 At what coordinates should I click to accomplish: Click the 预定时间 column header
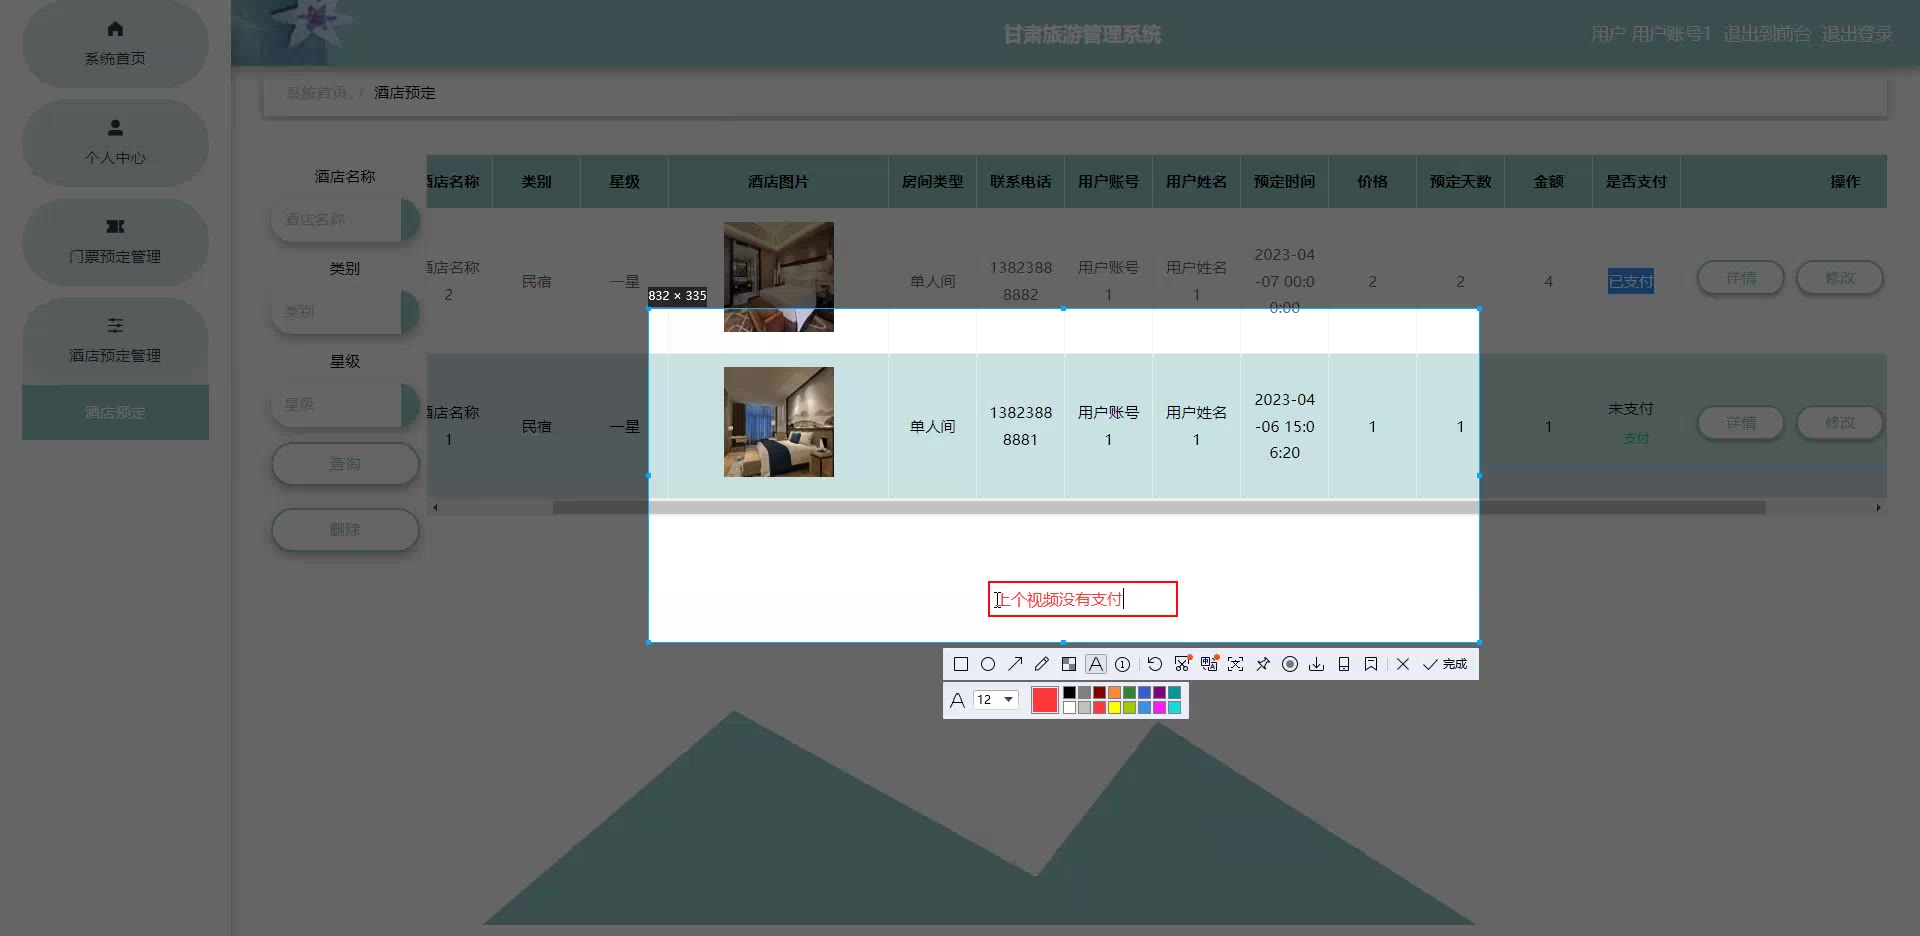(x=1284, y=182)
